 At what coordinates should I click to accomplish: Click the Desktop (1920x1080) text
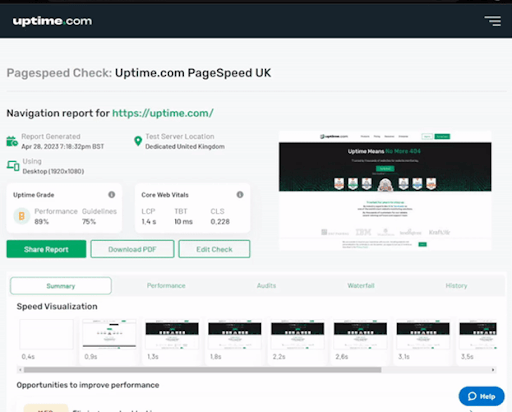53,171
